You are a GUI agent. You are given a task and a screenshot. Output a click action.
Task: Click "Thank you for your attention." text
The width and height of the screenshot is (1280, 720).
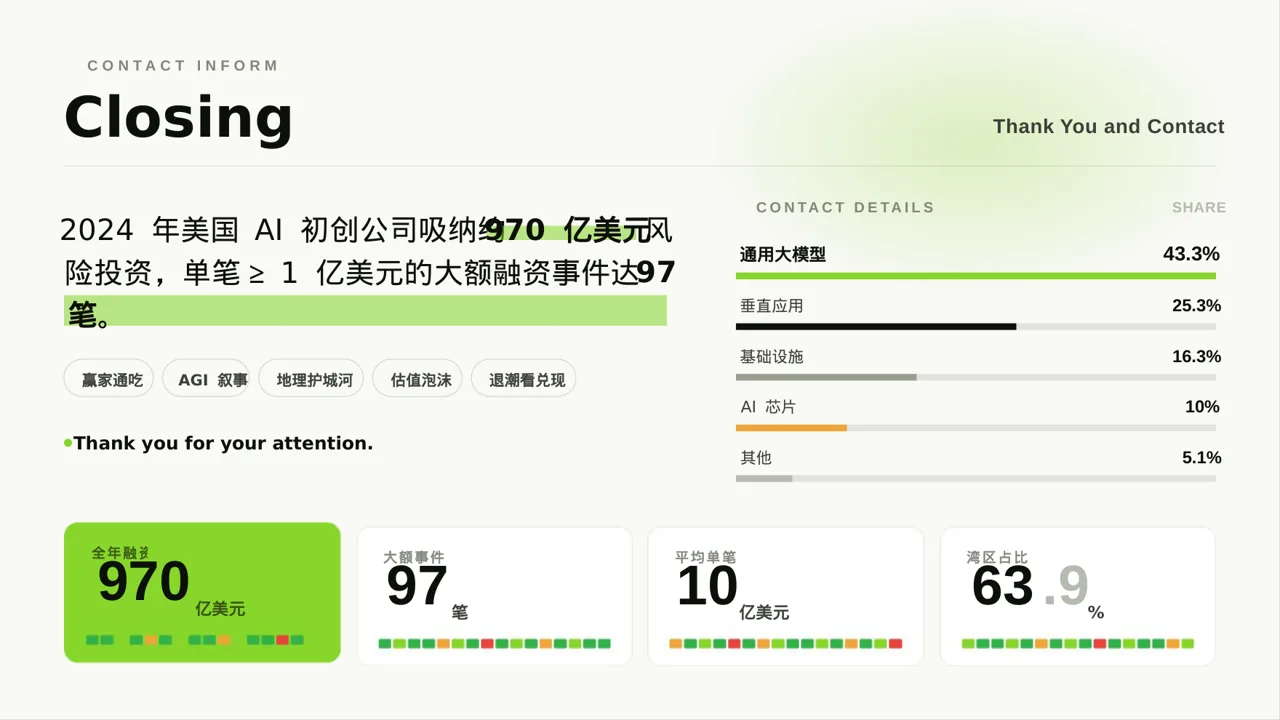(x=223, y=443)
